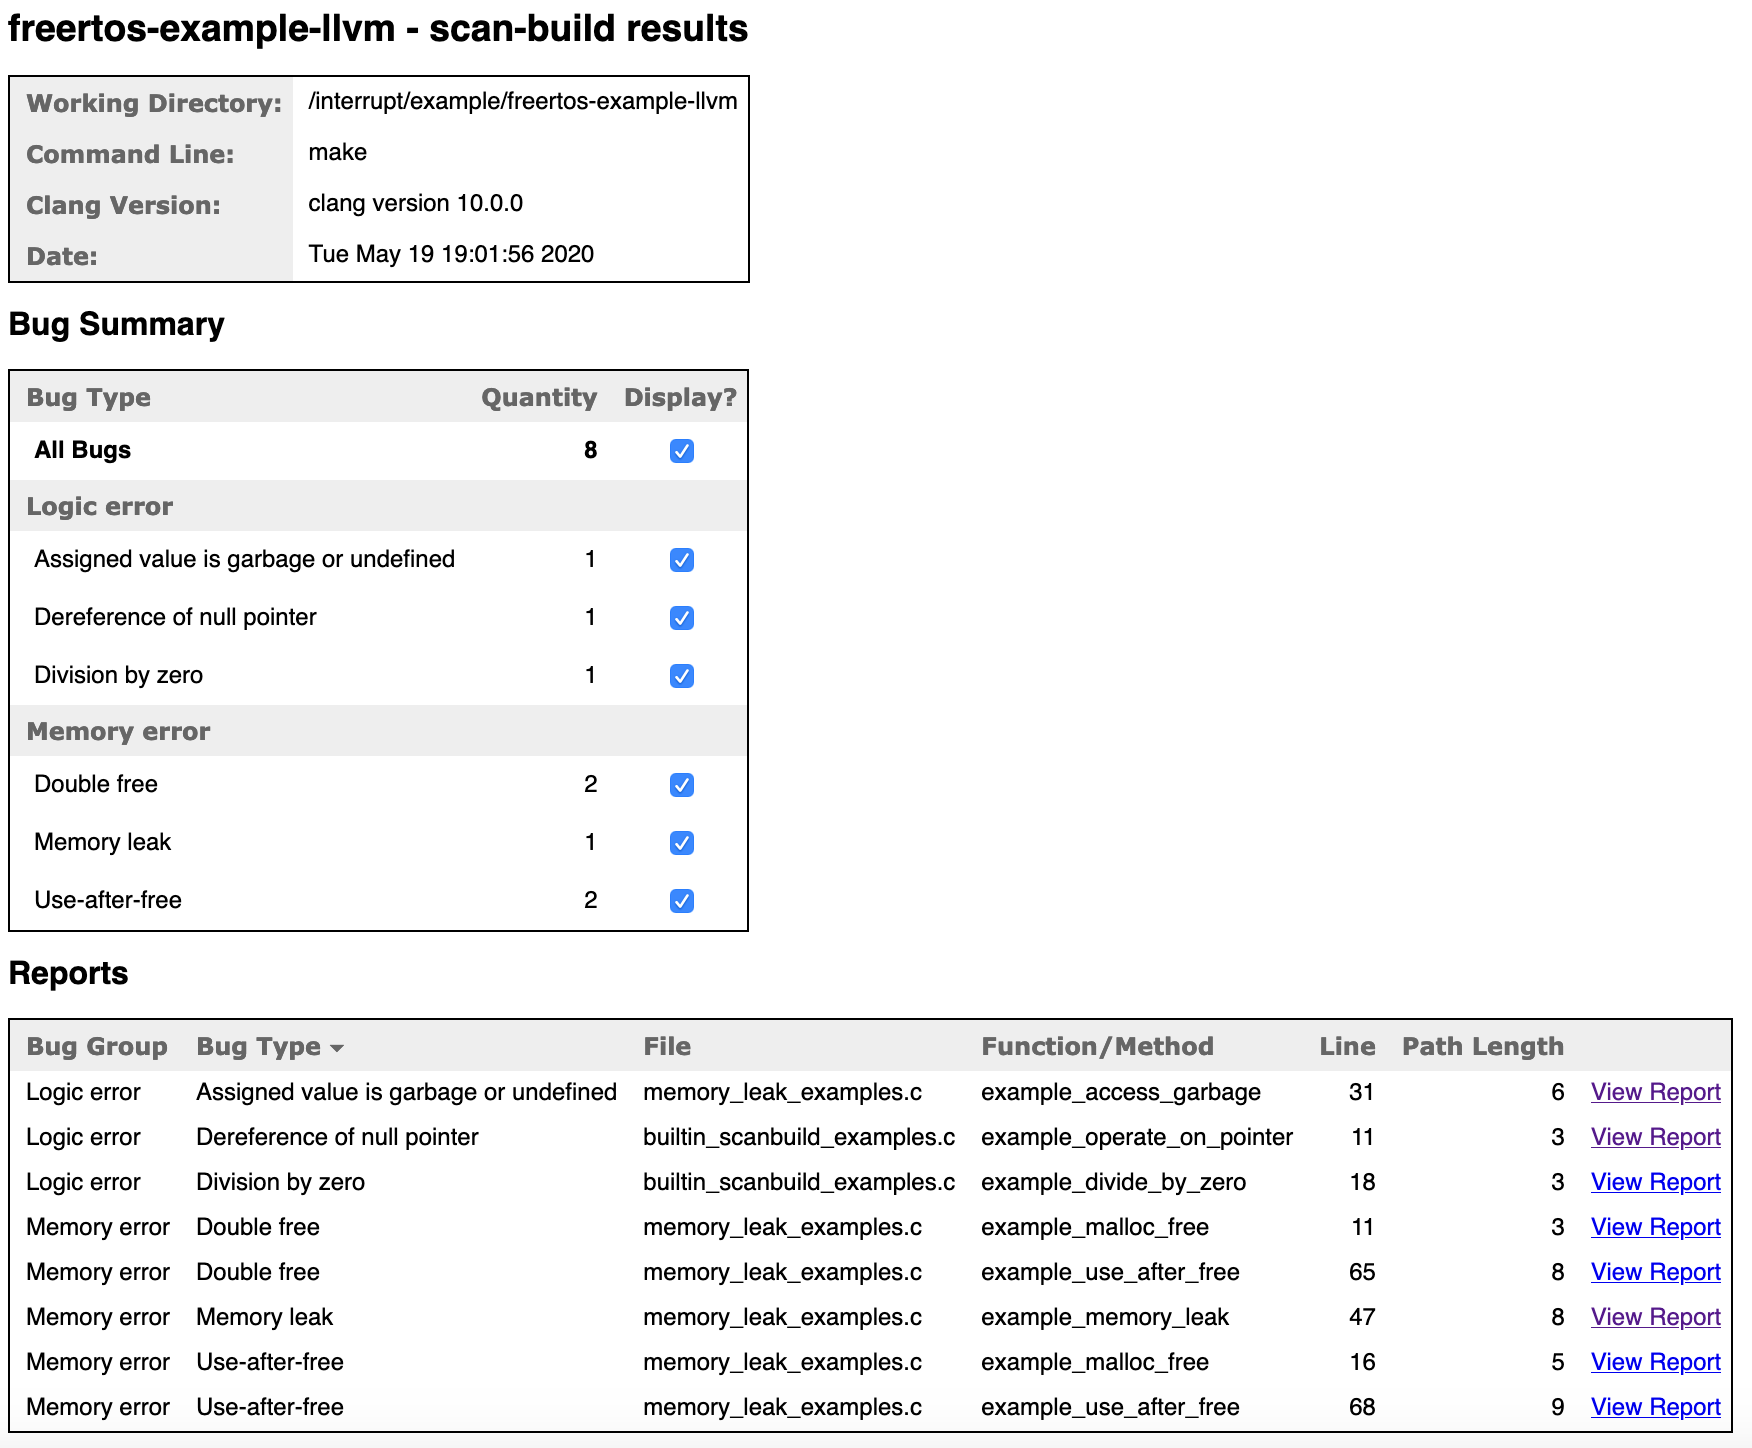Click the Bug Type sort arrow
The width and height of the screenshot is (1752, 1448).
pos(337,1048)
